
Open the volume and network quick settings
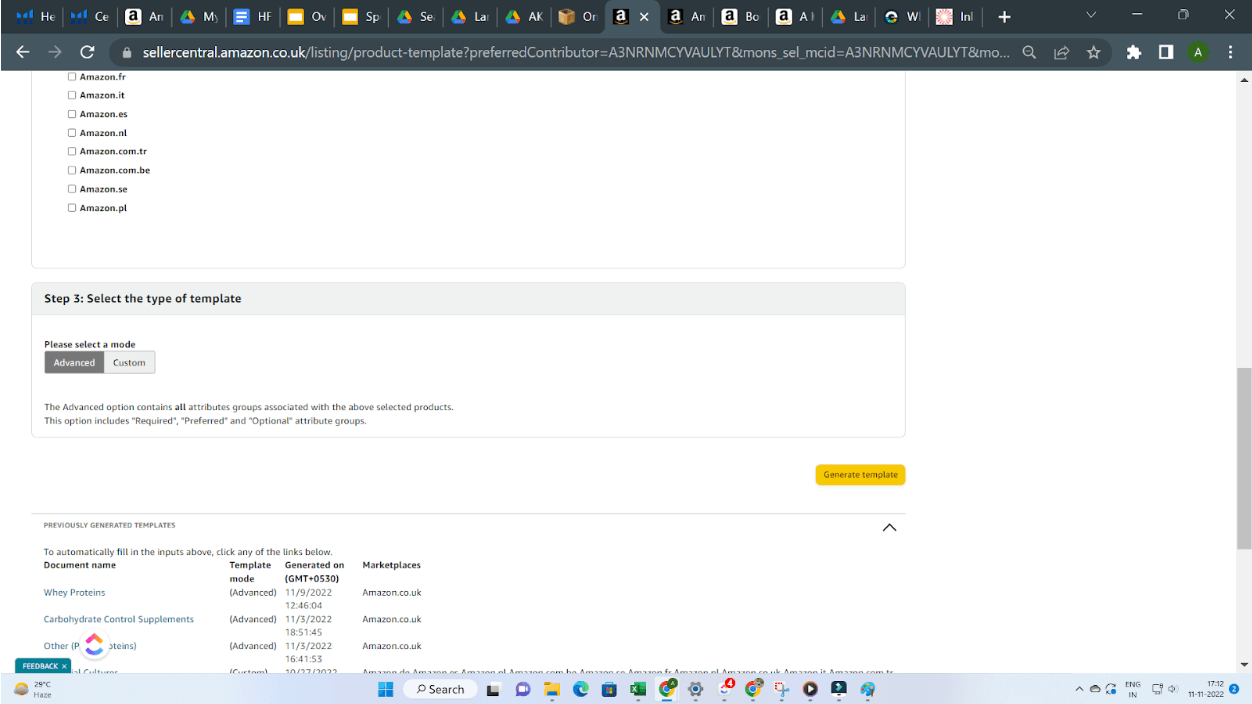tap(1164, 689)
